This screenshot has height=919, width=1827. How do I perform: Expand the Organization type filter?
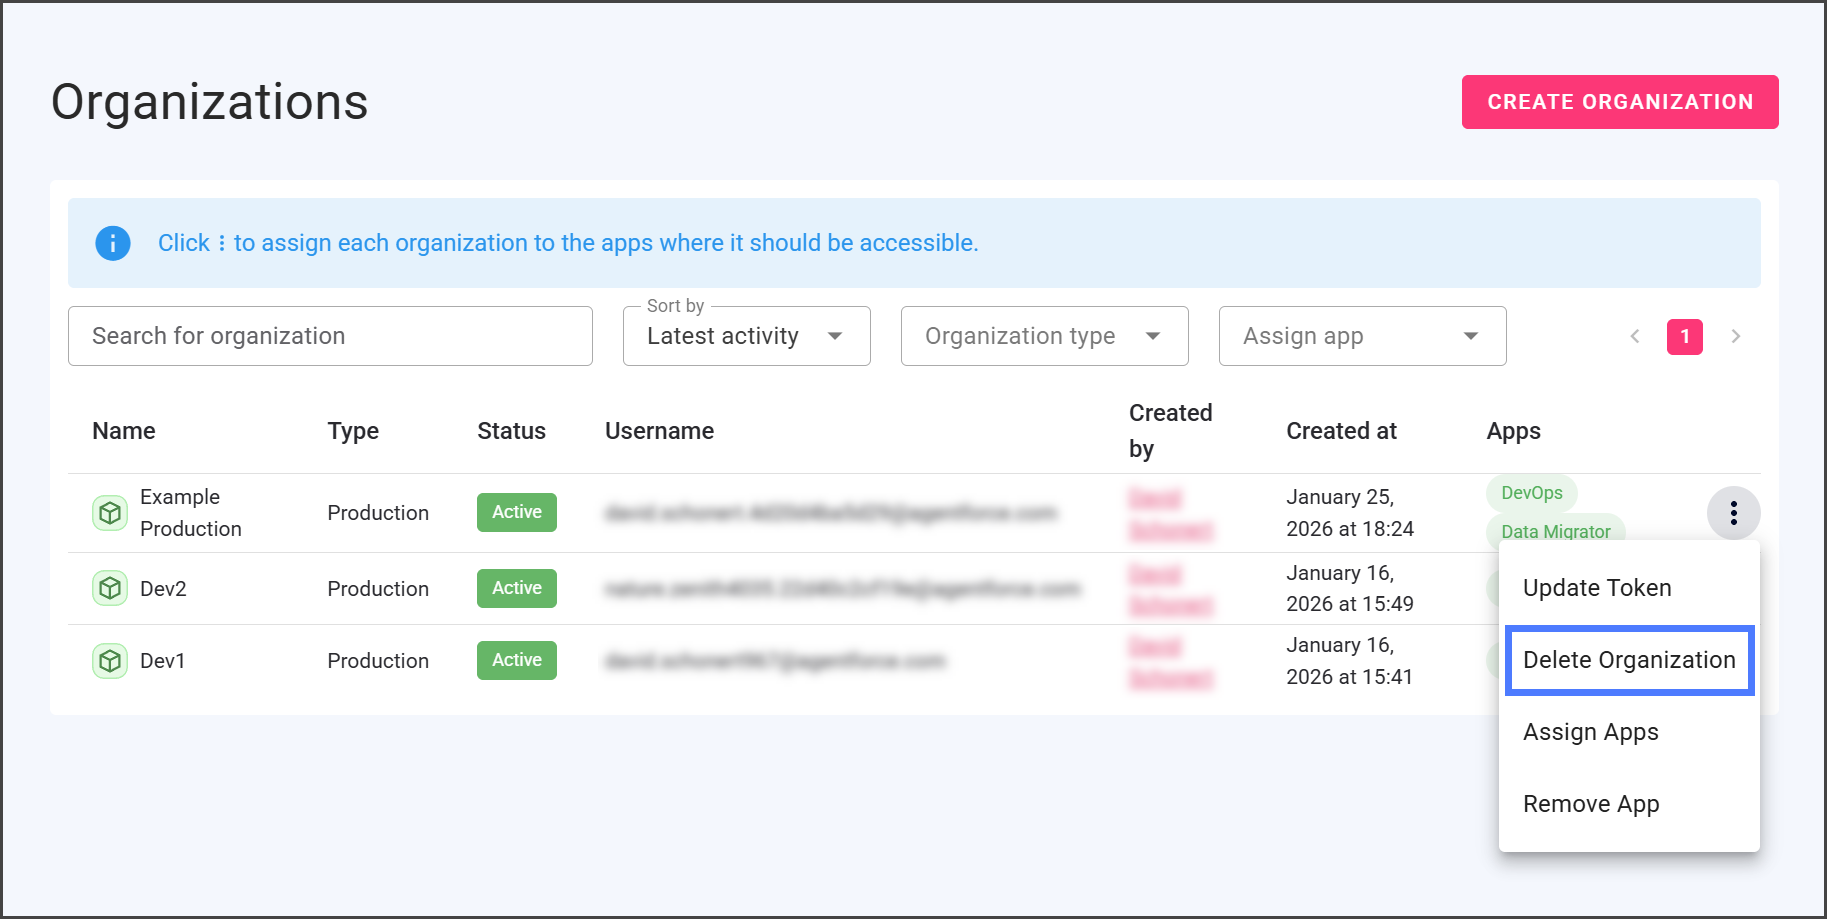(1043, 336)
